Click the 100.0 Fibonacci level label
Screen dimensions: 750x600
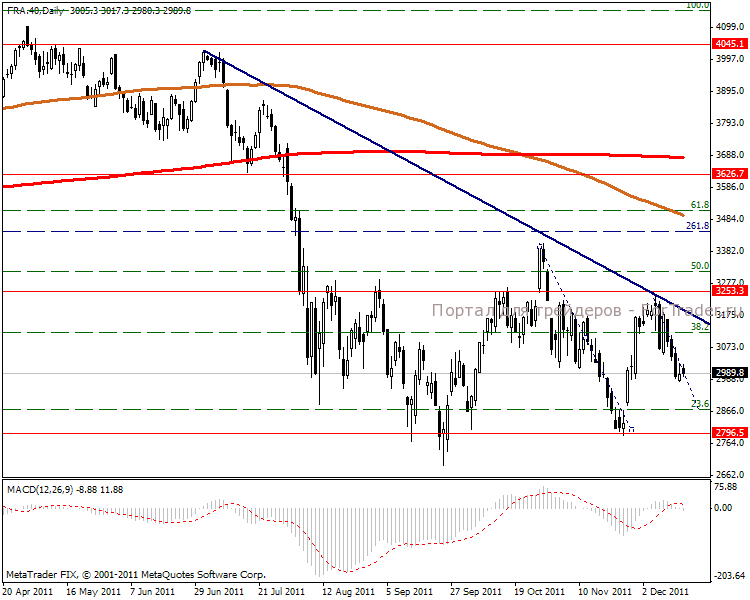[x=697, y=5]
